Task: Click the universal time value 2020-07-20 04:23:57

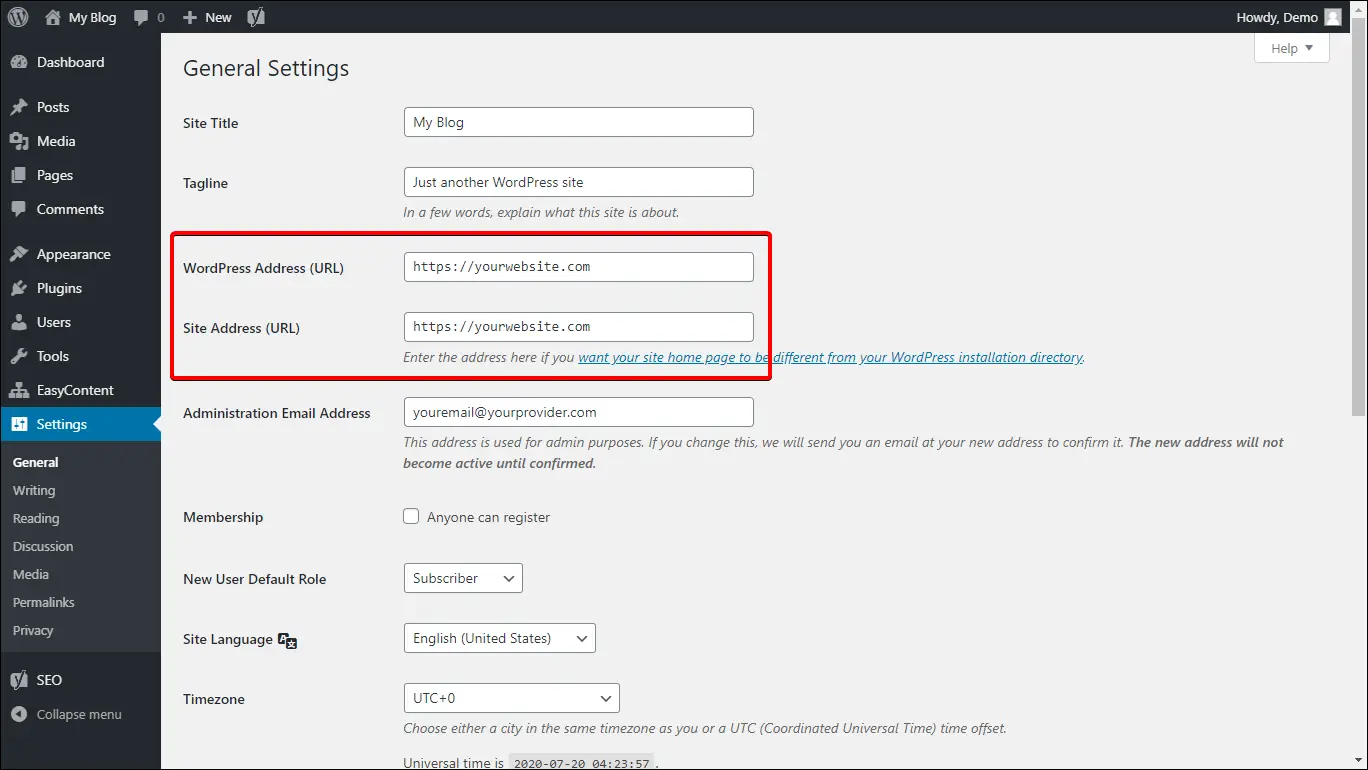Action: [x=581, y=763]
